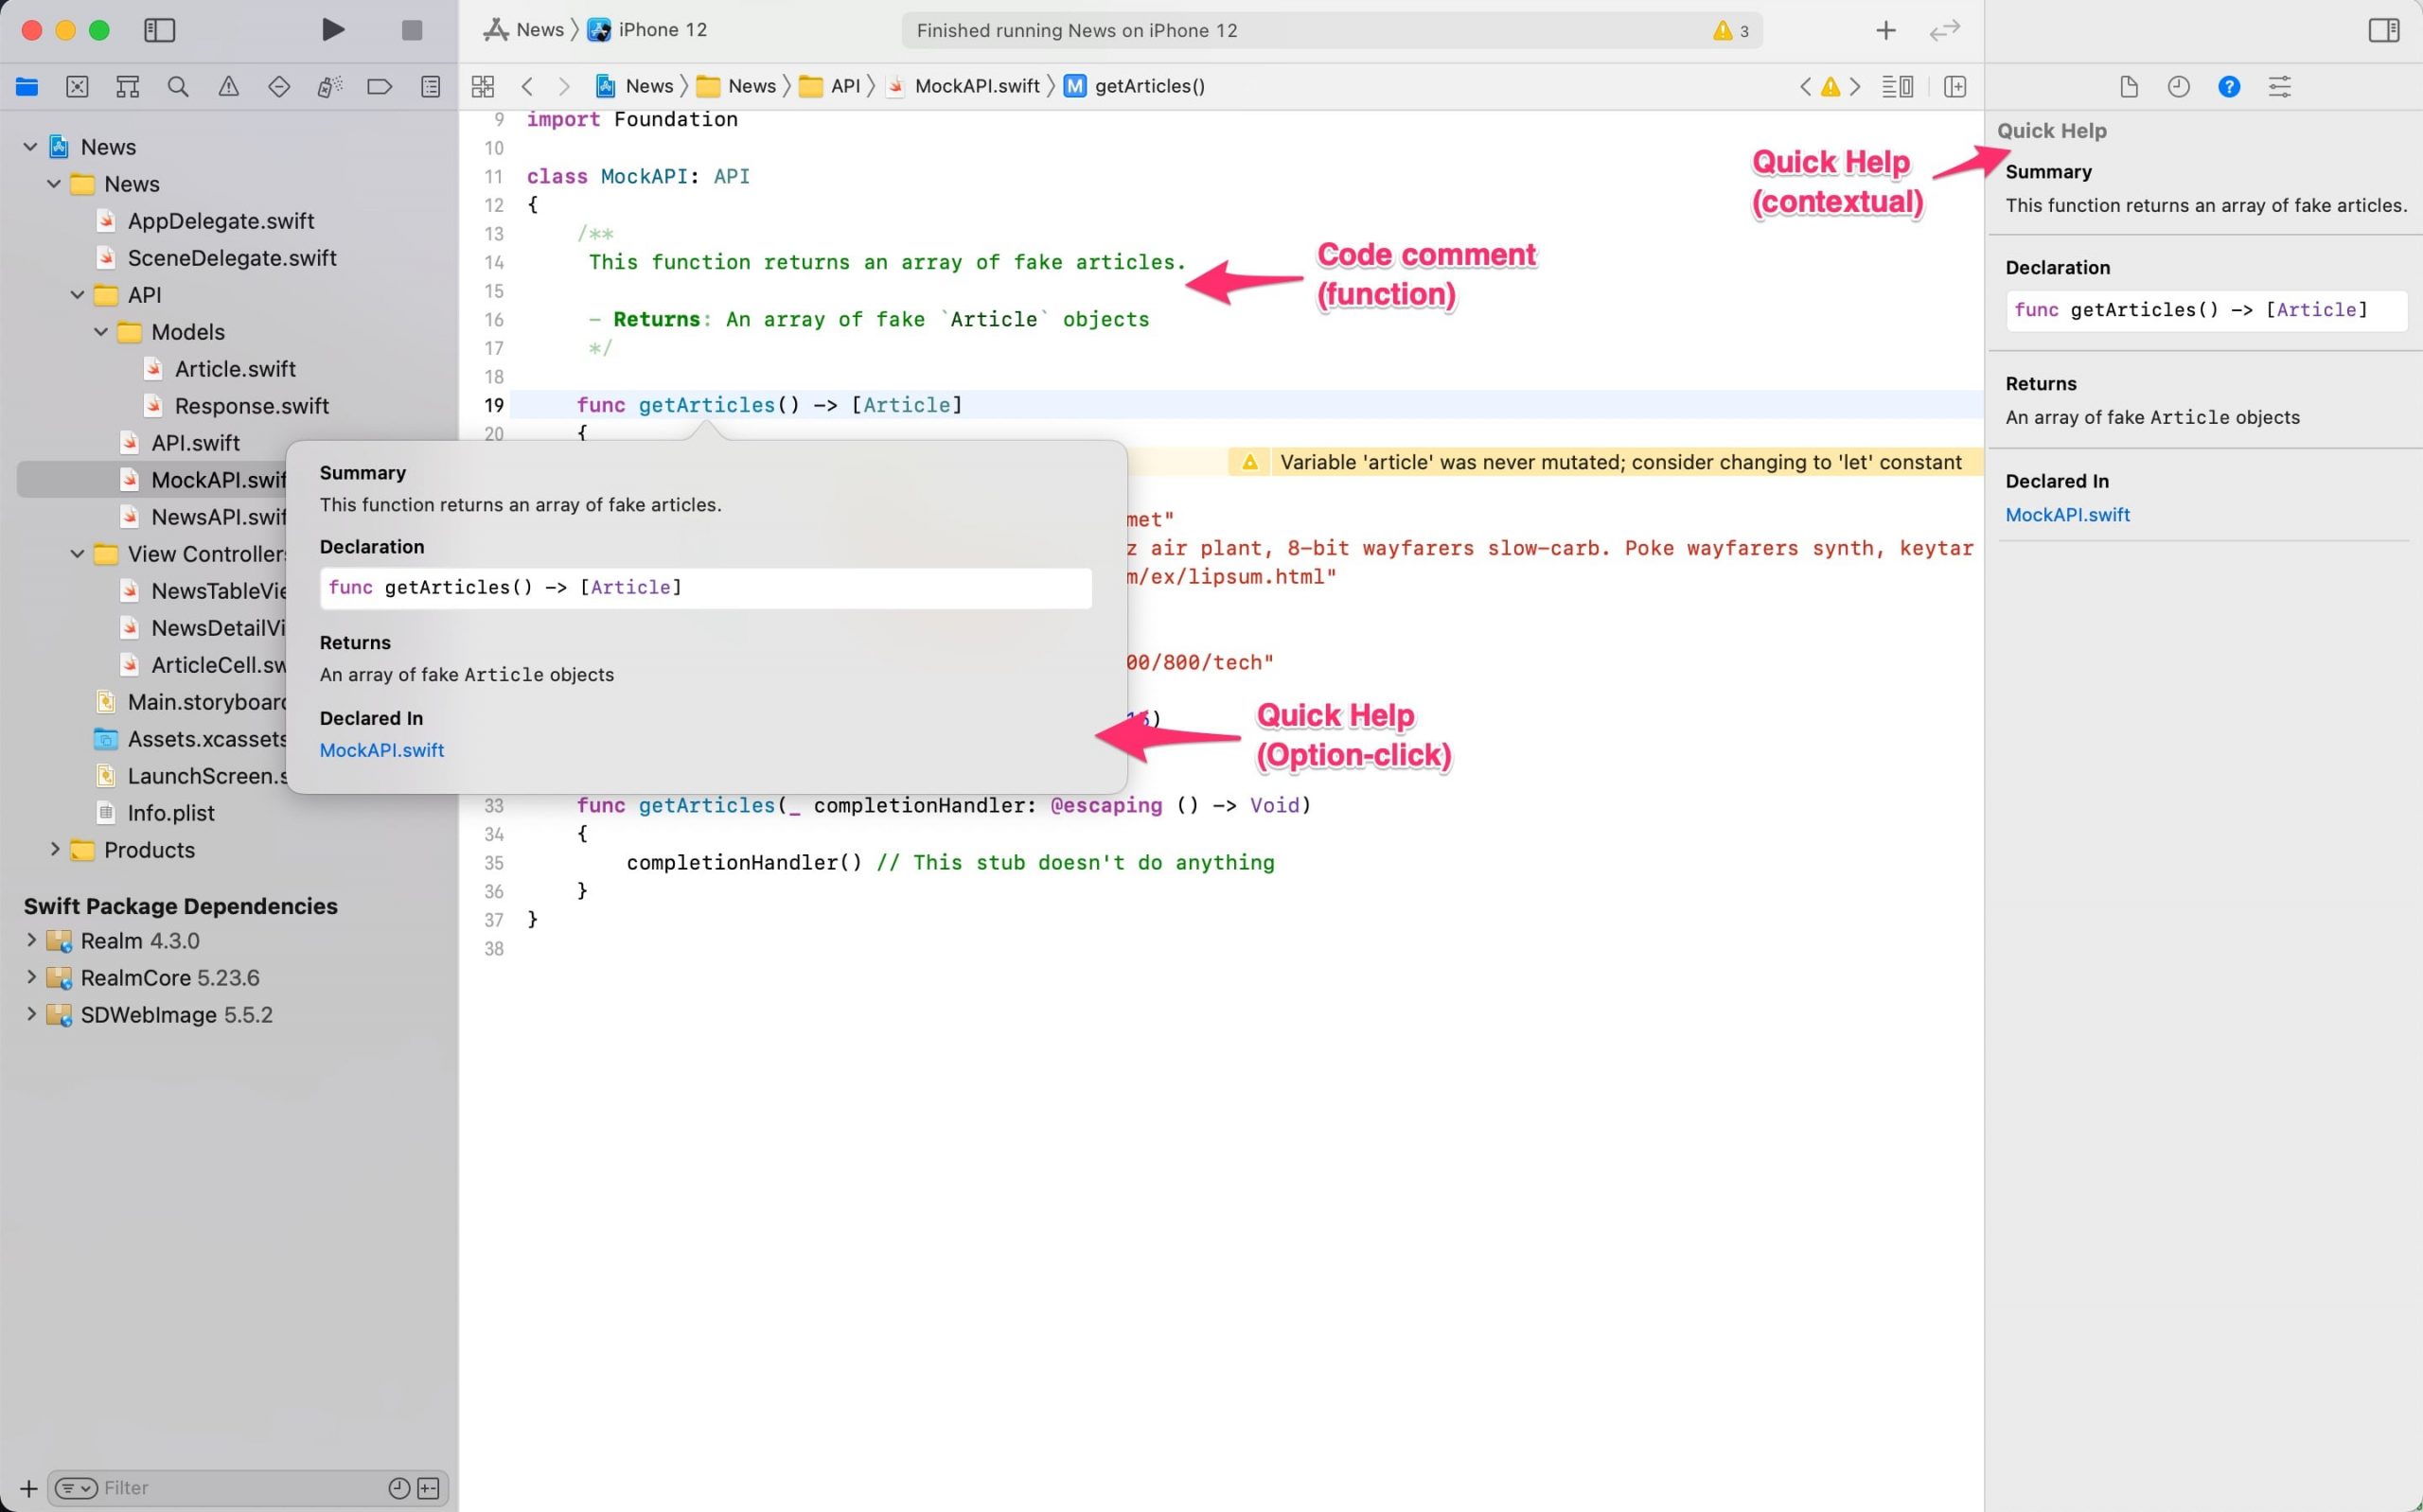Click the issue warning icon in jump bar
Screen dimensions: 2423x1512
tap(1830, 87)
